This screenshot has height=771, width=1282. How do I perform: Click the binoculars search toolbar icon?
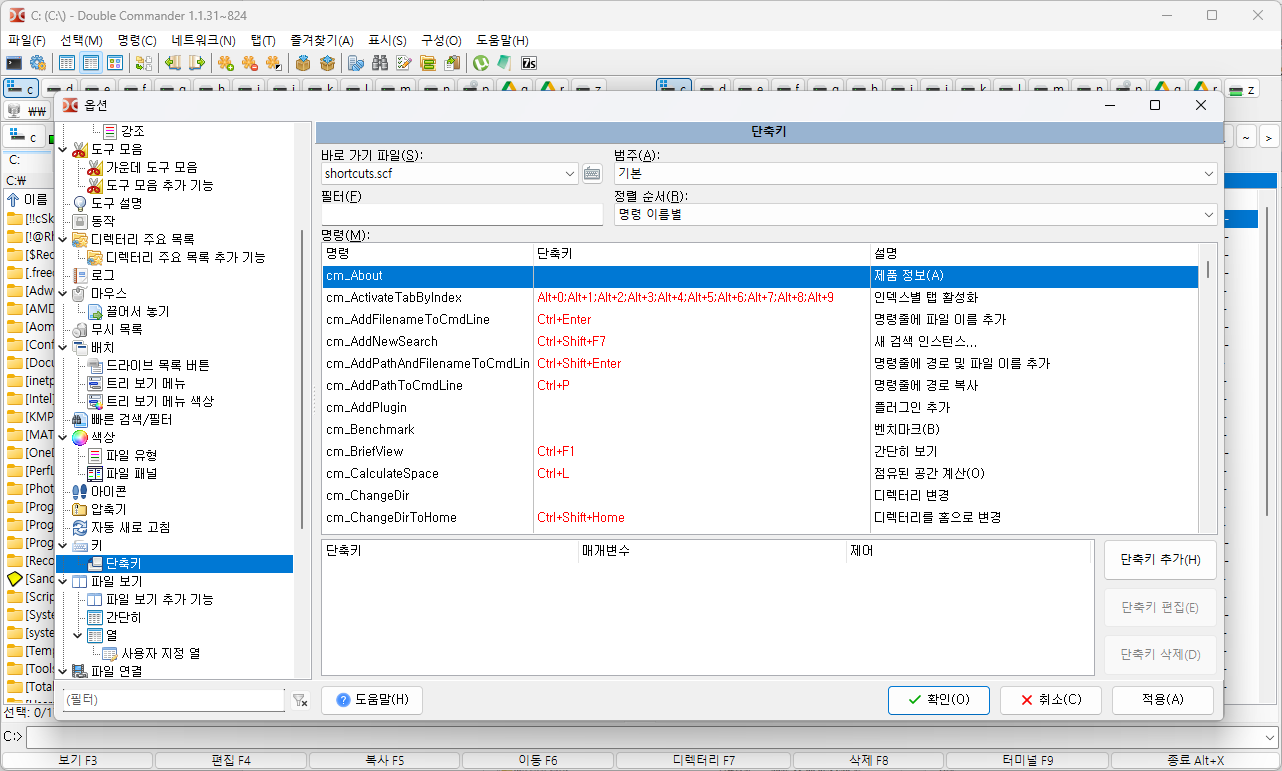[x=380, y=63]
